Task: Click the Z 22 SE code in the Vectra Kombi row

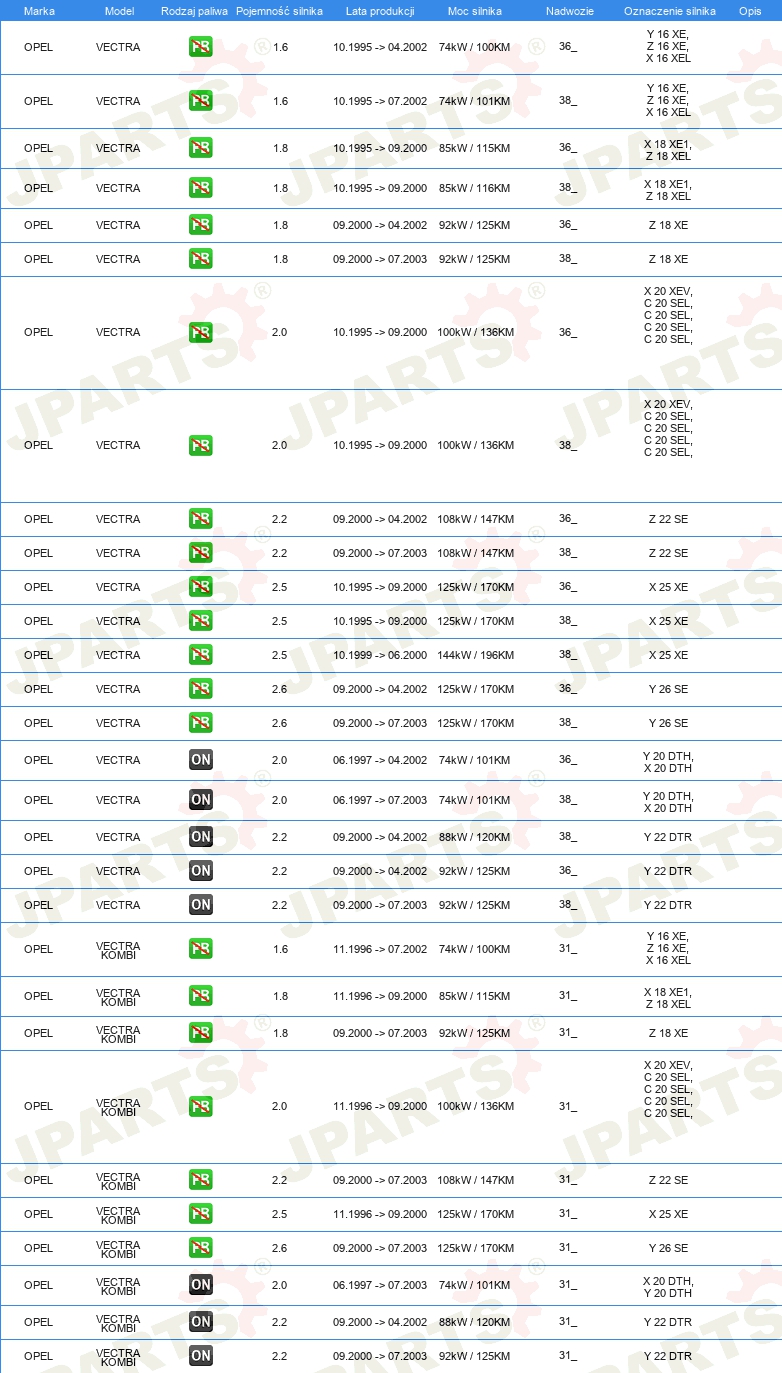Action: (668, 1180)
